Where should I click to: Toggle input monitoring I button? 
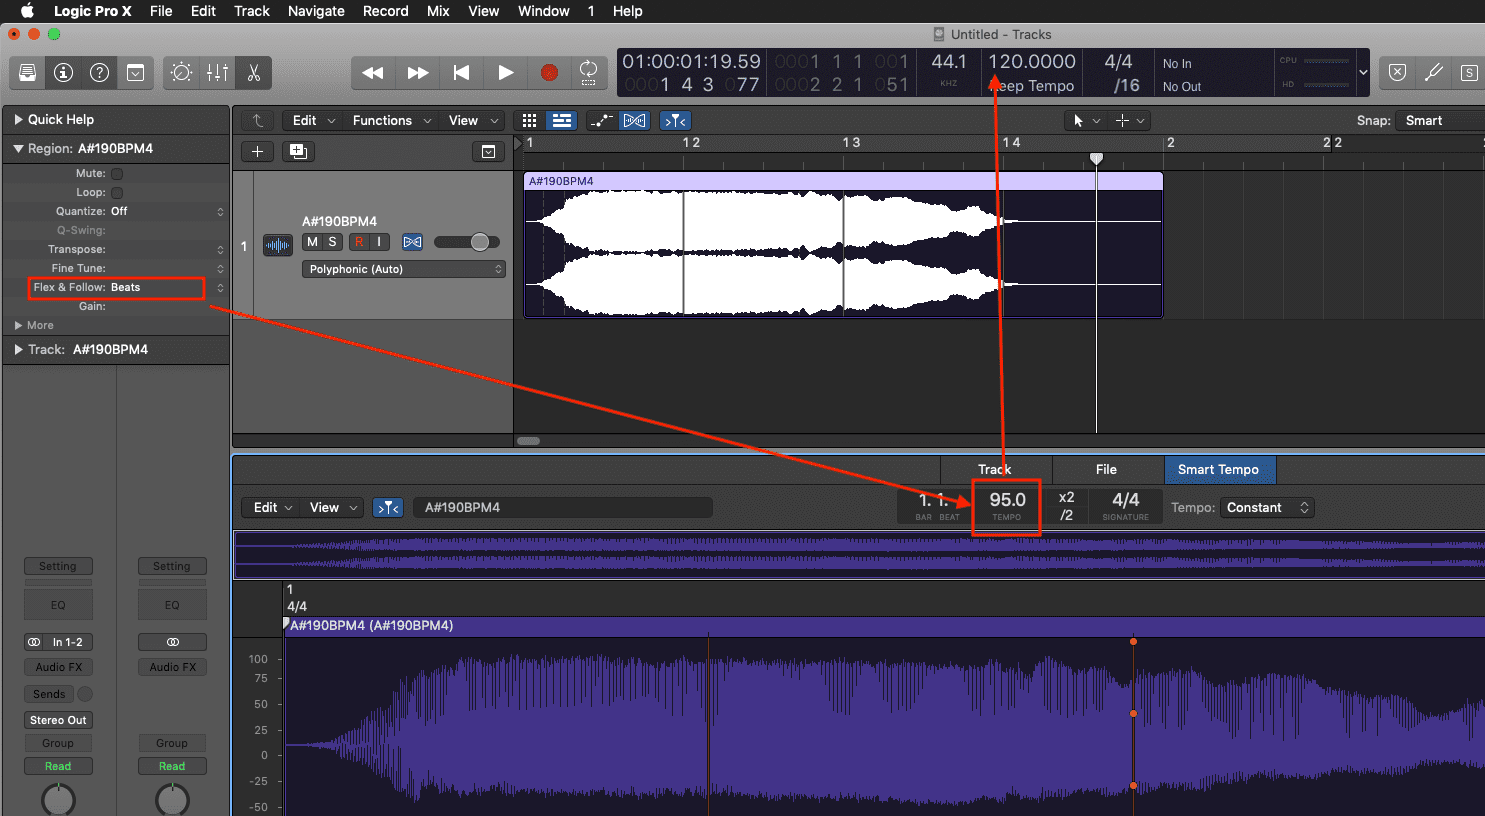379,242
